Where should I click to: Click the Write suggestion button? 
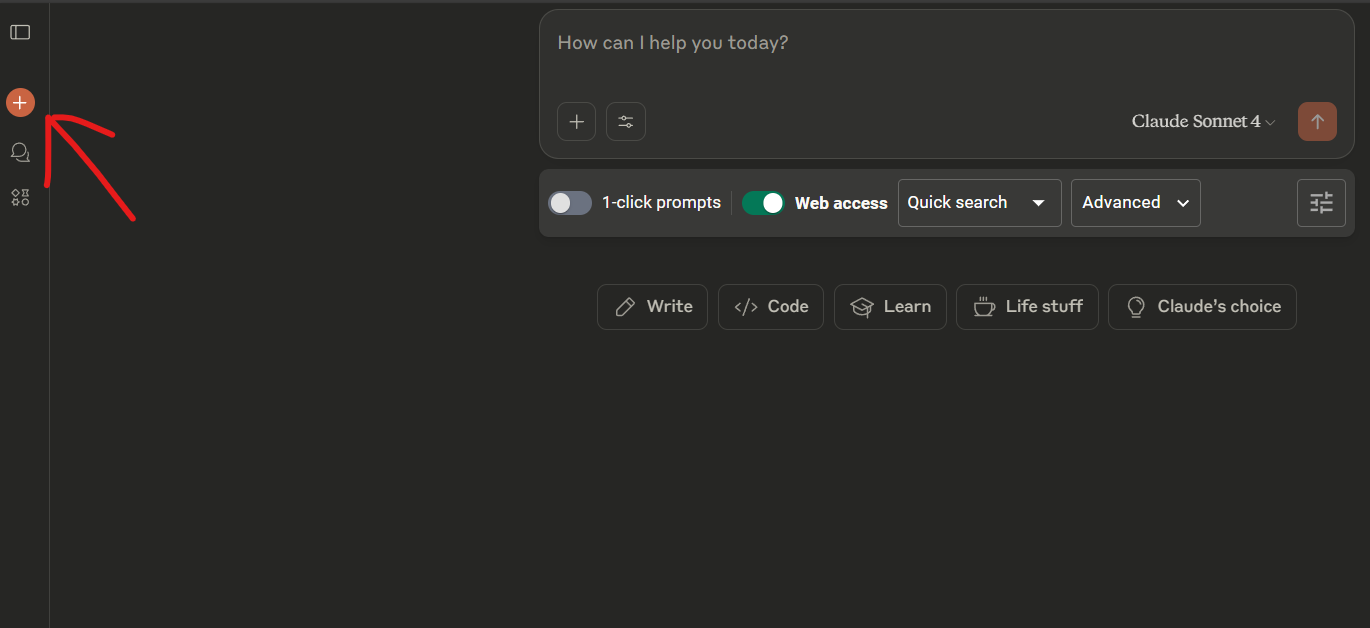[652, 307]
